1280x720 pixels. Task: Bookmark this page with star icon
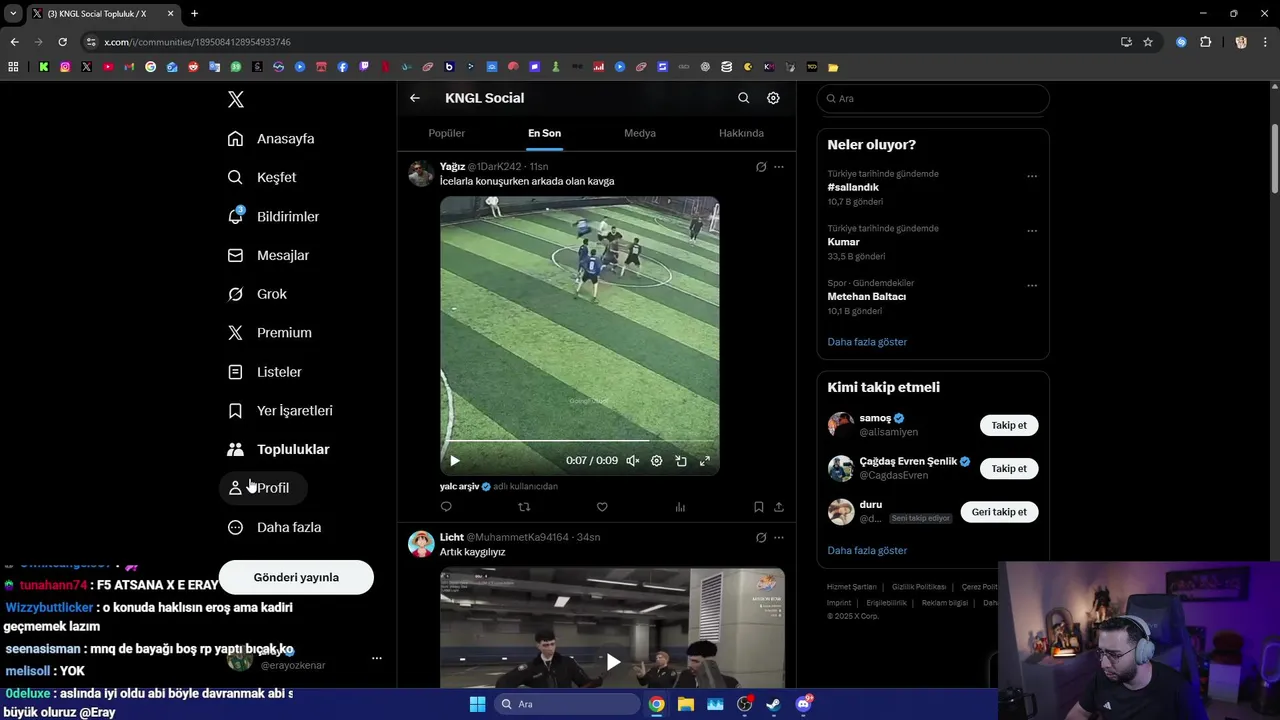coord(1148,42)
